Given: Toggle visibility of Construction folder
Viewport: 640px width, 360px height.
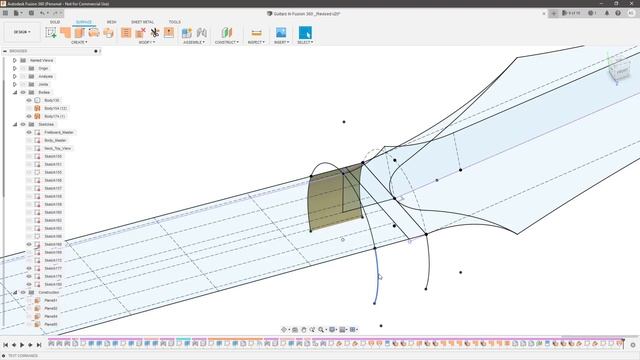Looking at the screenshot, I should (x=23, y=292).
